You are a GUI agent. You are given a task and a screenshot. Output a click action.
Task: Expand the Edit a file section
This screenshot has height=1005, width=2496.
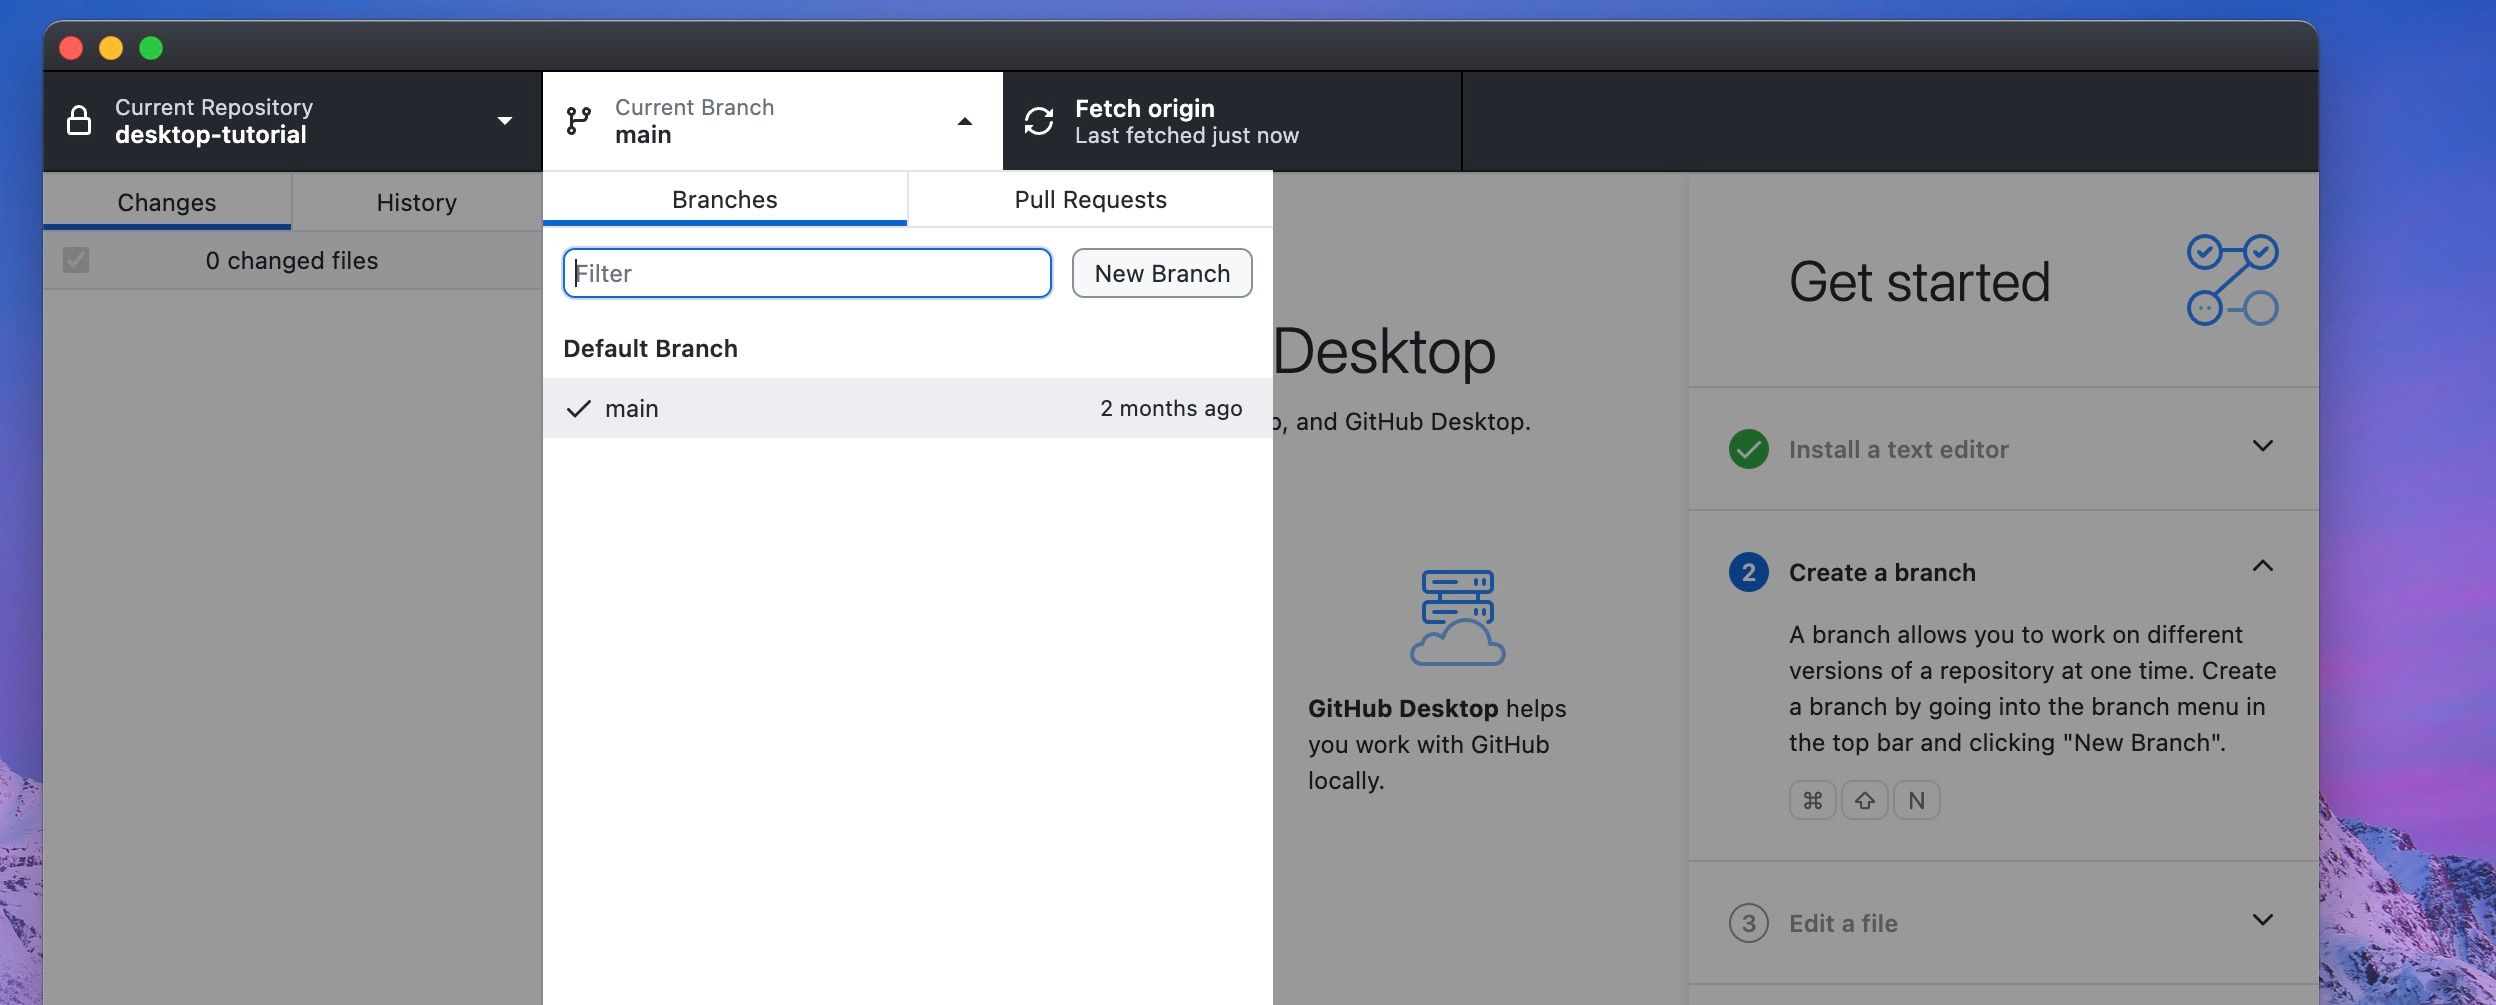(2263, 922)
